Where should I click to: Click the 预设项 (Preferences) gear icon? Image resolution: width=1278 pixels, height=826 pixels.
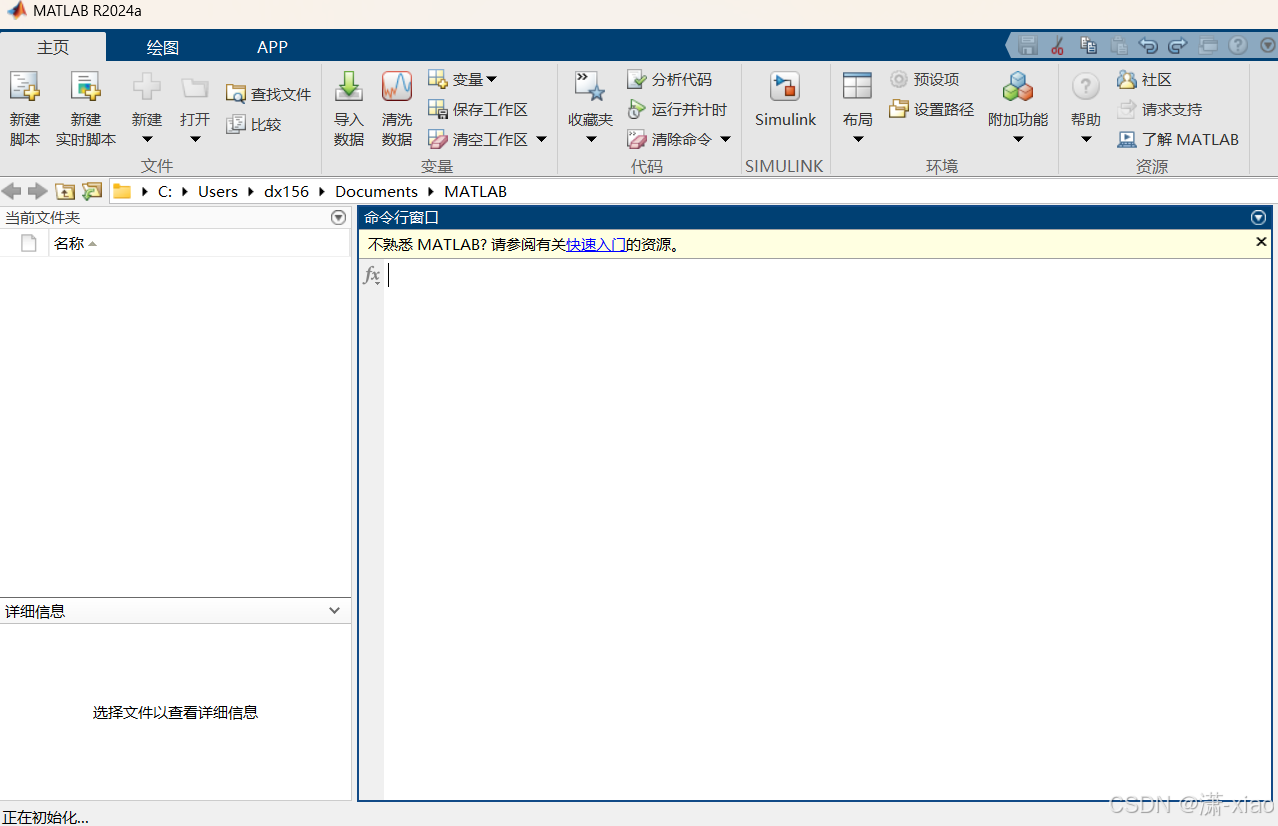click(898, 79)
